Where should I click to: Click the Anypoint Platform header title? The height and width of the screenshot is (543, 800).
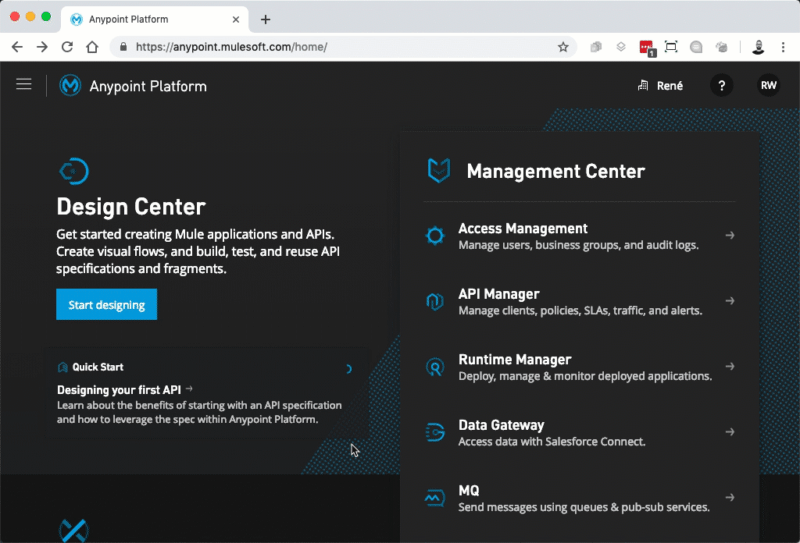148,86
